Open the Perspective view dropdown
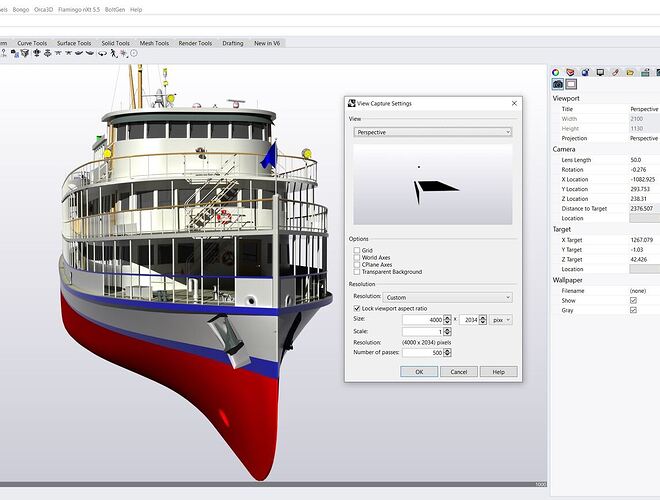Viewport: 660px width, 500px height. 433,132
